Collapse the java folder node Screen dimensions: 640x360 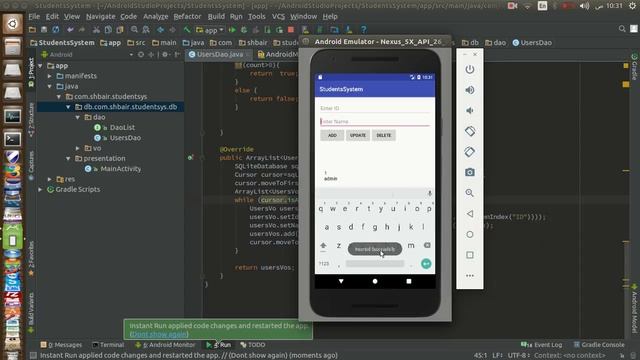[50, 86]
